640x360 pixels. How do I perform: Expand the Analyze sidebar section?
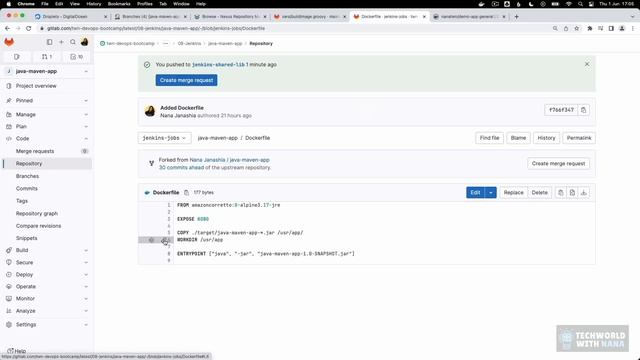click(47, 311)
